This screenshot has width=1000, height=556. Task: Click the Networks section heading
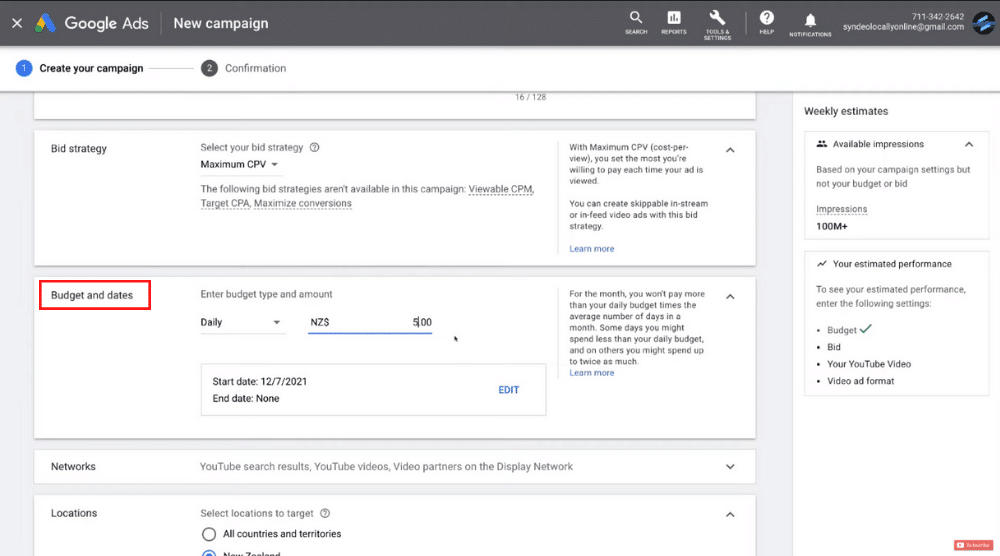tap(73, 467)
